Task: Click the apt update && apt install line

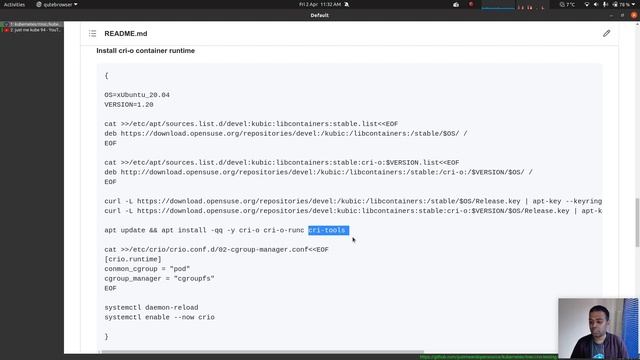Action: [x=227, y=230]
